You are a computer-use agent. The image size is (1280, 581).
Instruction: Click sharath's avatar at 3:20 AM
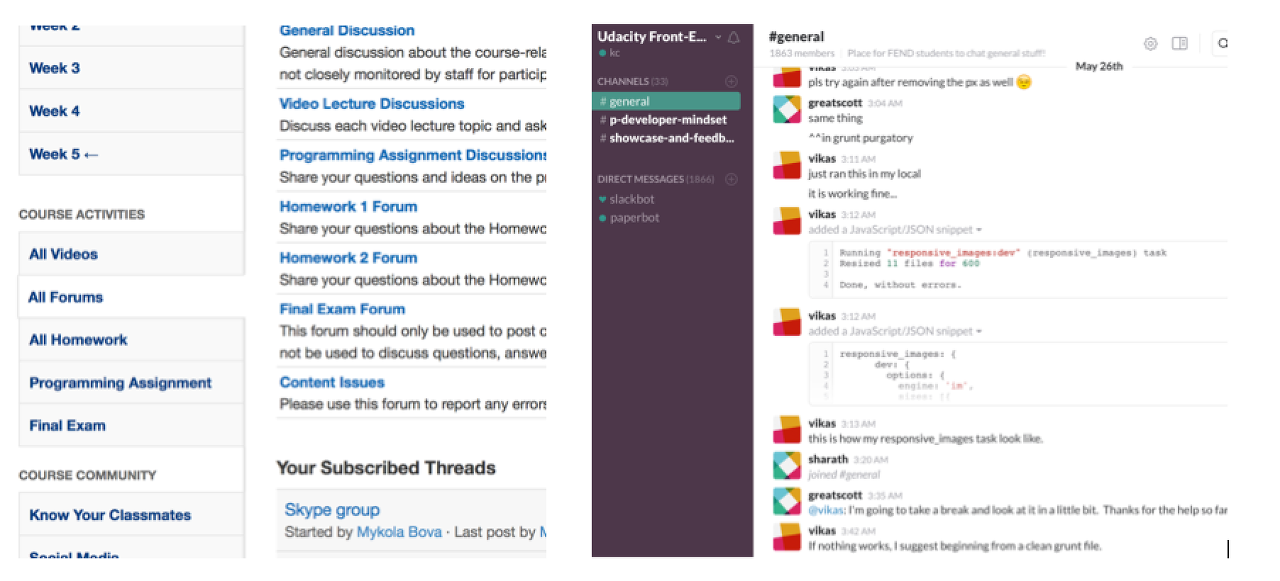(788, 466)
